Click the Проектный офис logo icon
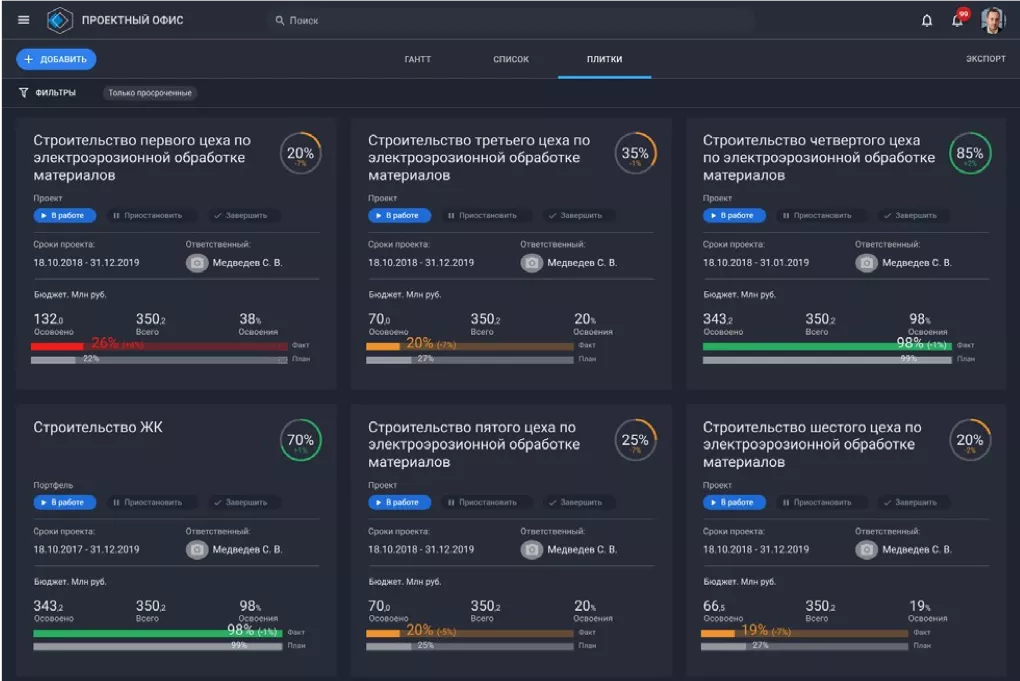This screenshot has width=1020, height=681. click(61, 20)
